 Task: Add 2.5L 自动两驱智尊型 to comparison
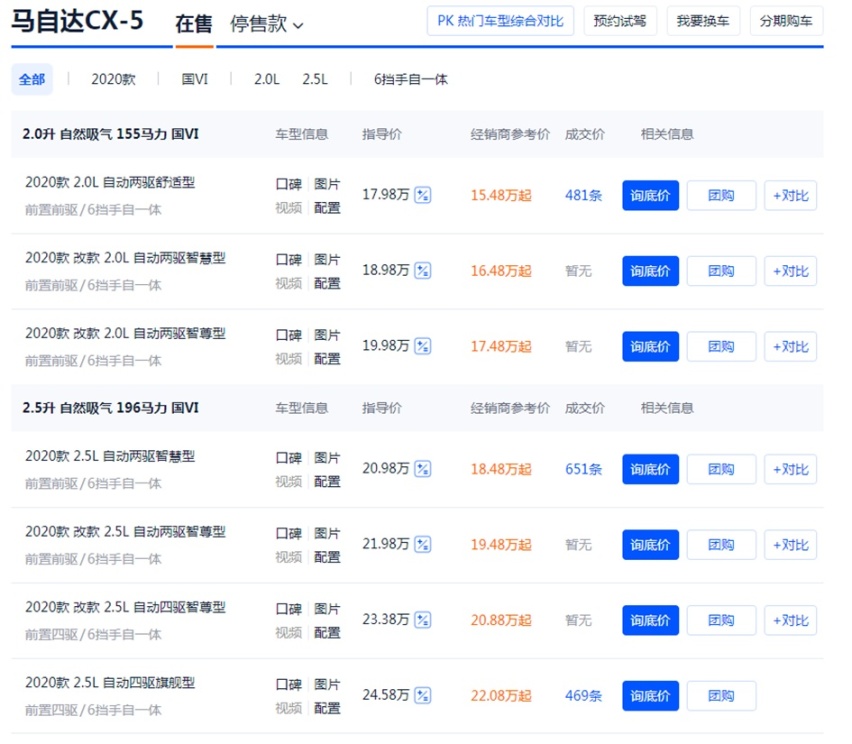(791, 545)
